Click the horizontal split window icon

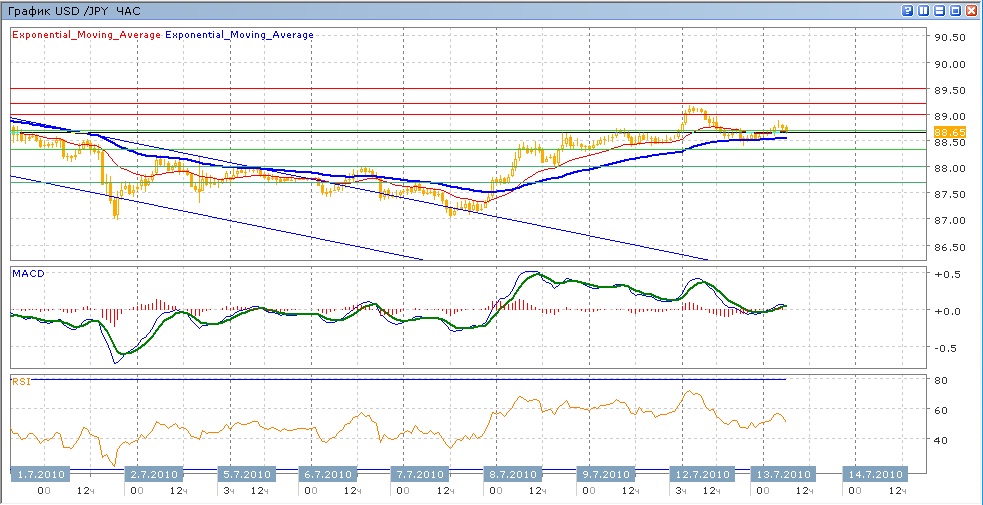(x=940, y=10)
